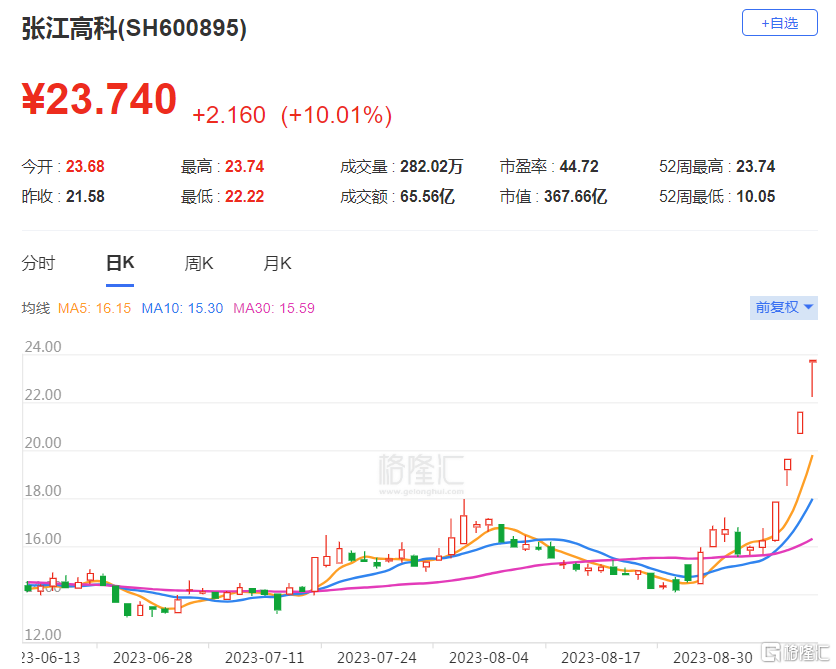Click the 12.00 y-axis label
Viewport: 836px width, 669px height.
coord(43,635)
